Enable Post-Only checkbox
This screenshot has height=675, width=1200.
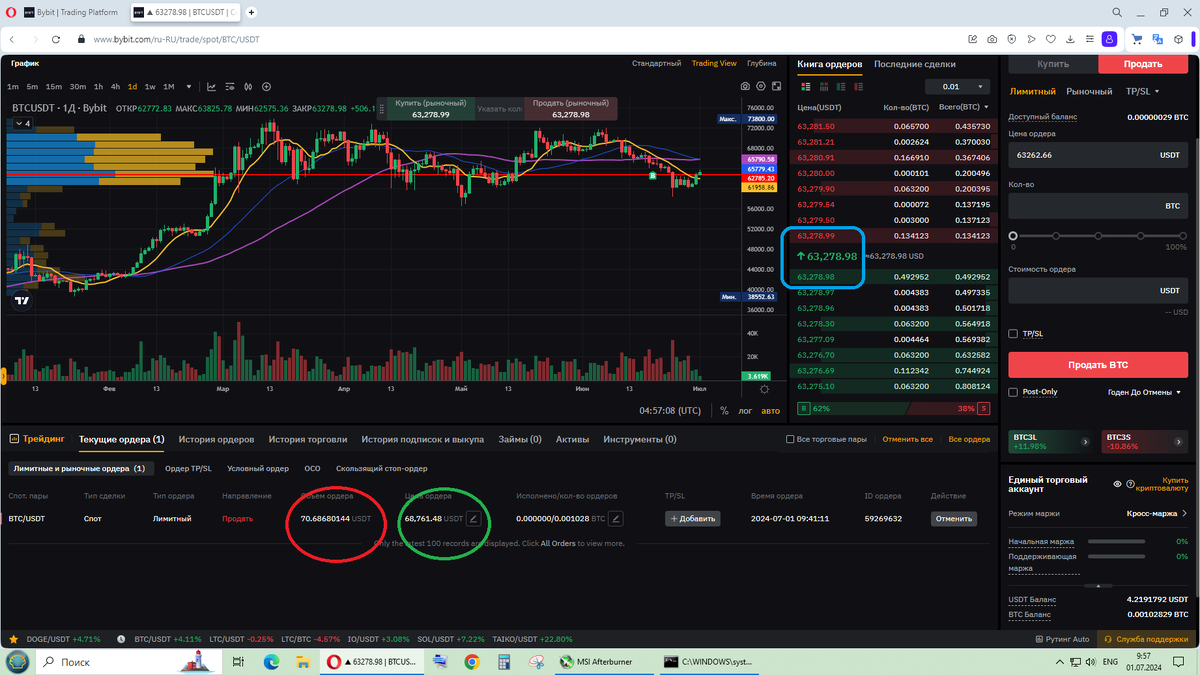1014,392
